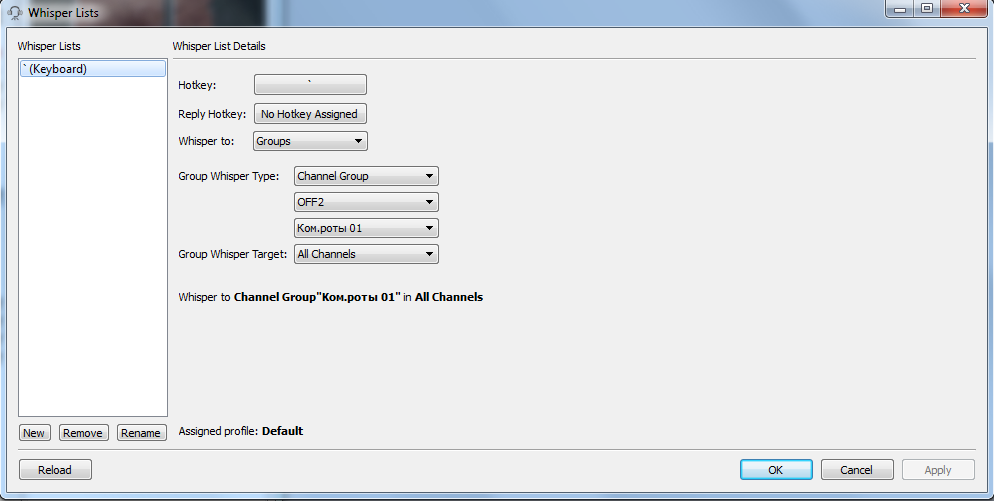Click the Assigned profile Default text

point(241,431)
